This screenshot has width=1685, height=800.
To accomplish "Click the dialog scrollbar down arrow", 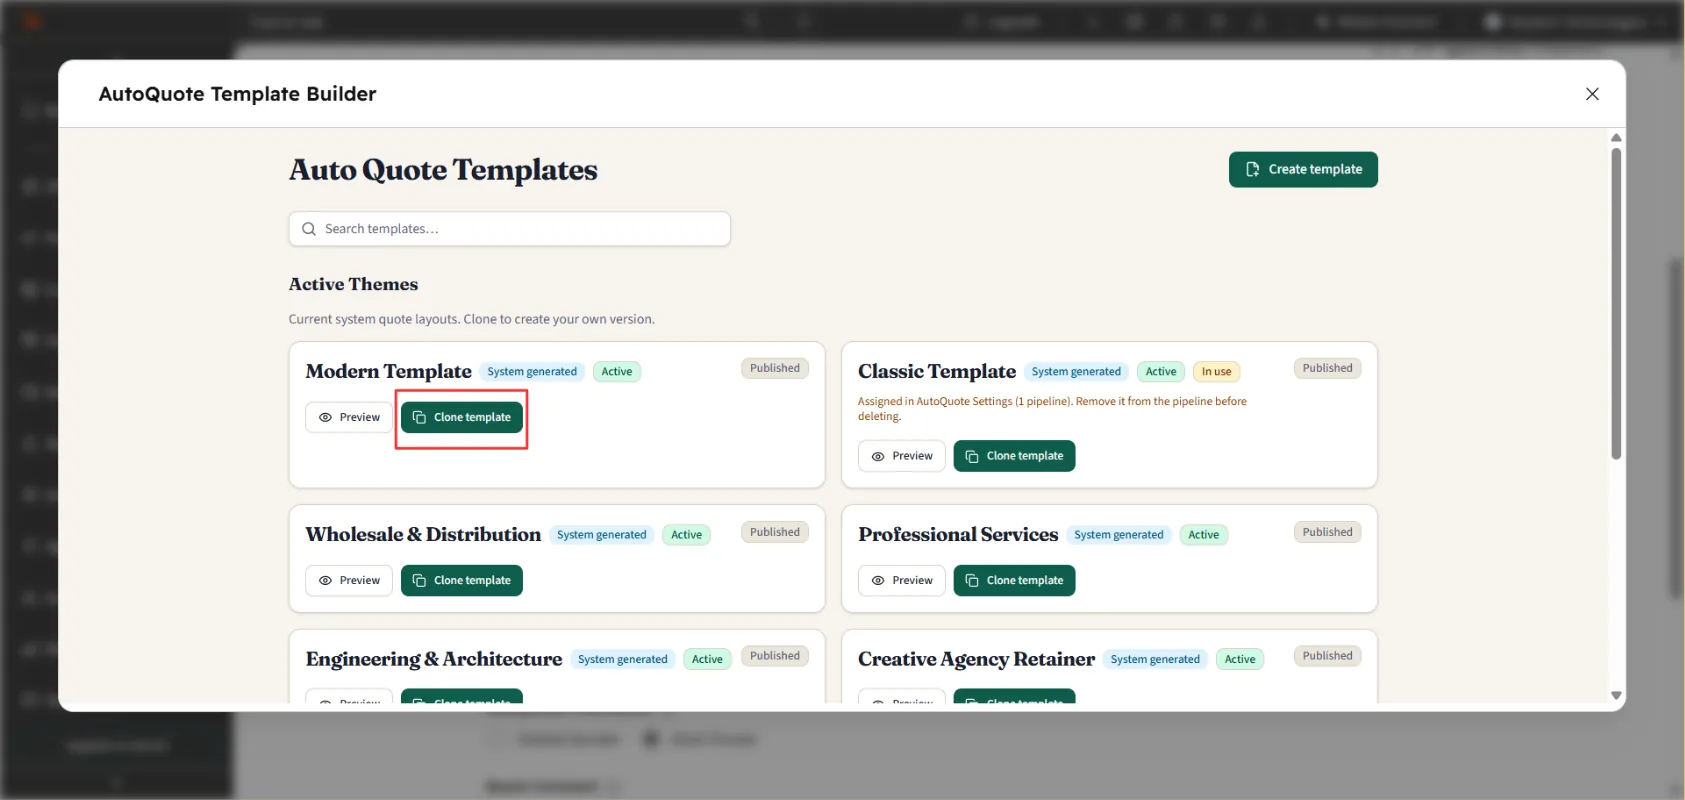I will tap(1616, 695).
